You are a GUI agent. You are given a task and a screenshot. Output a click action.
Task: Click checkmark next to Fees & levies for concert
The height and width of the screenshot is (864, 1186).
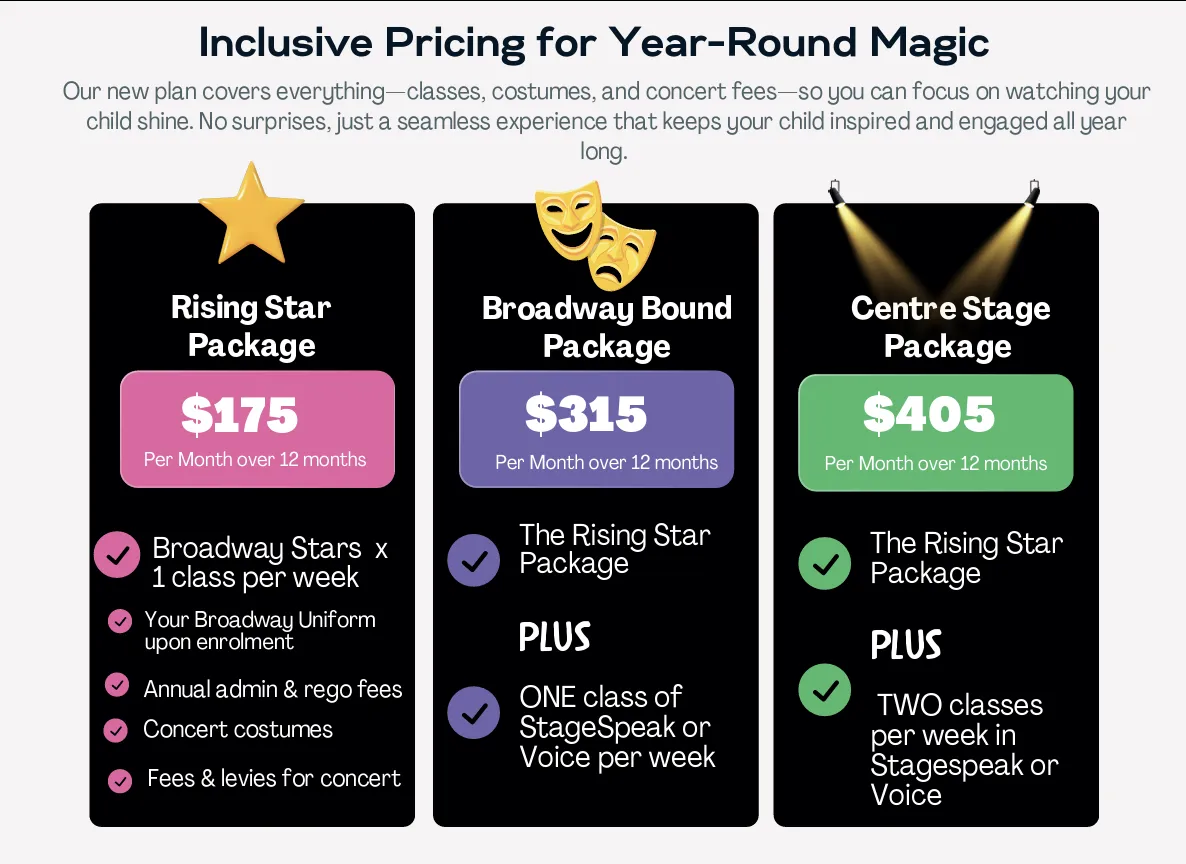120,780
